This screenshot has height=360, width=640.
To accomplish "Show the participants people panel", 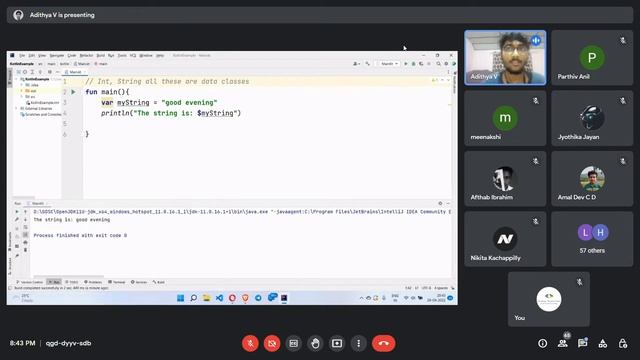I will point(562,343).
